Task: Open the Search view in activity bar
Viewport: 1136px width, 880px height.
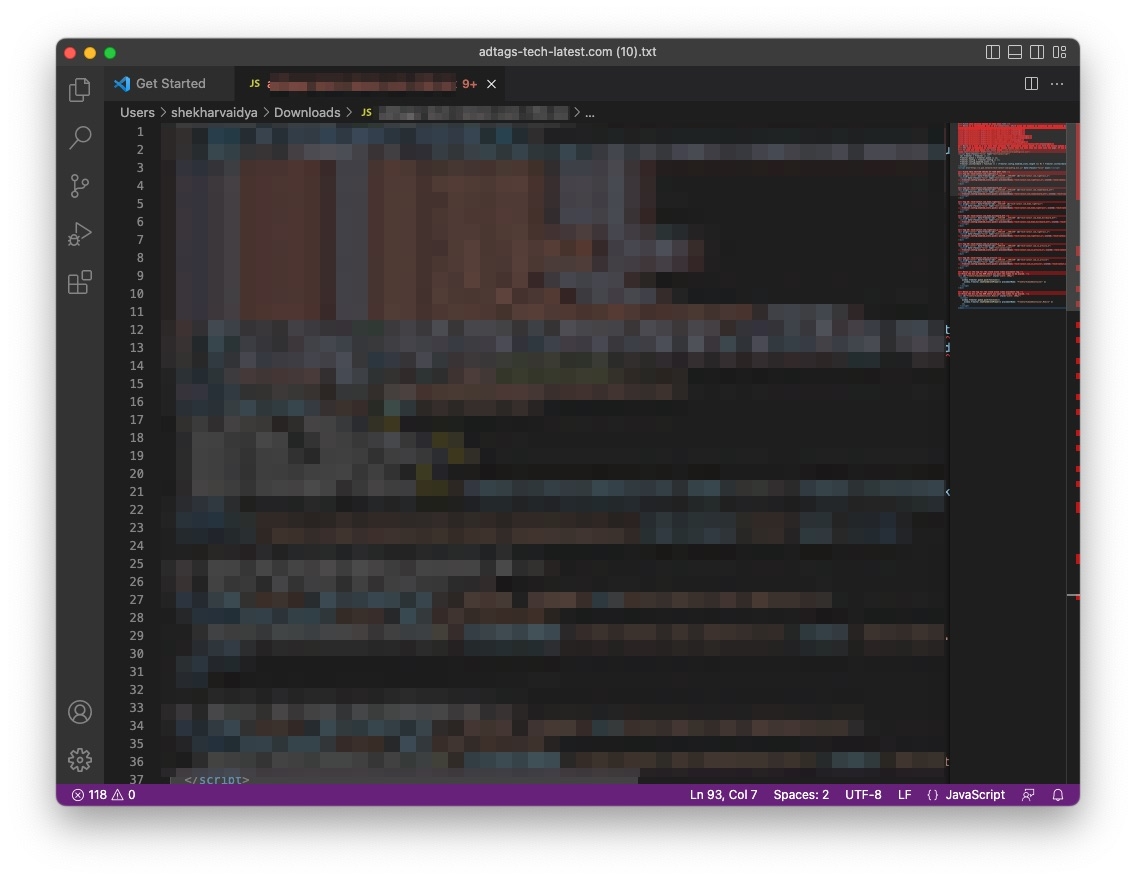Action: pos(80,138)
